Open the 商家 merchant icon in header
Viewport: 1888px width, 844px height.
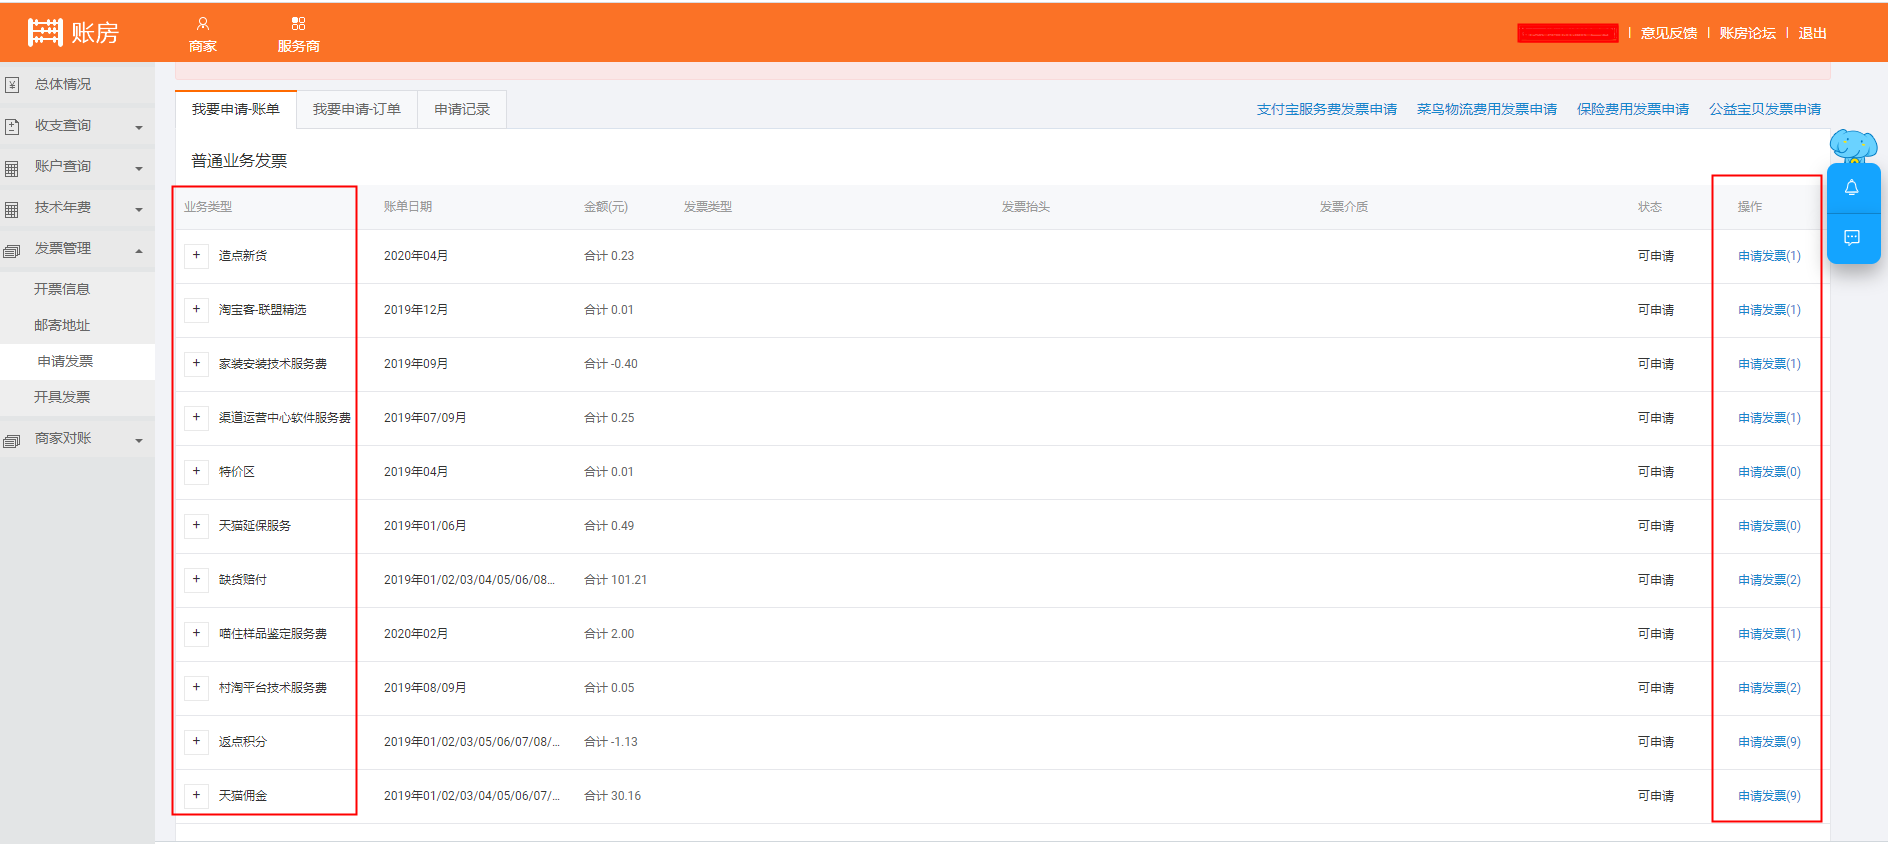pyautogui.click(x=202, y=24)
